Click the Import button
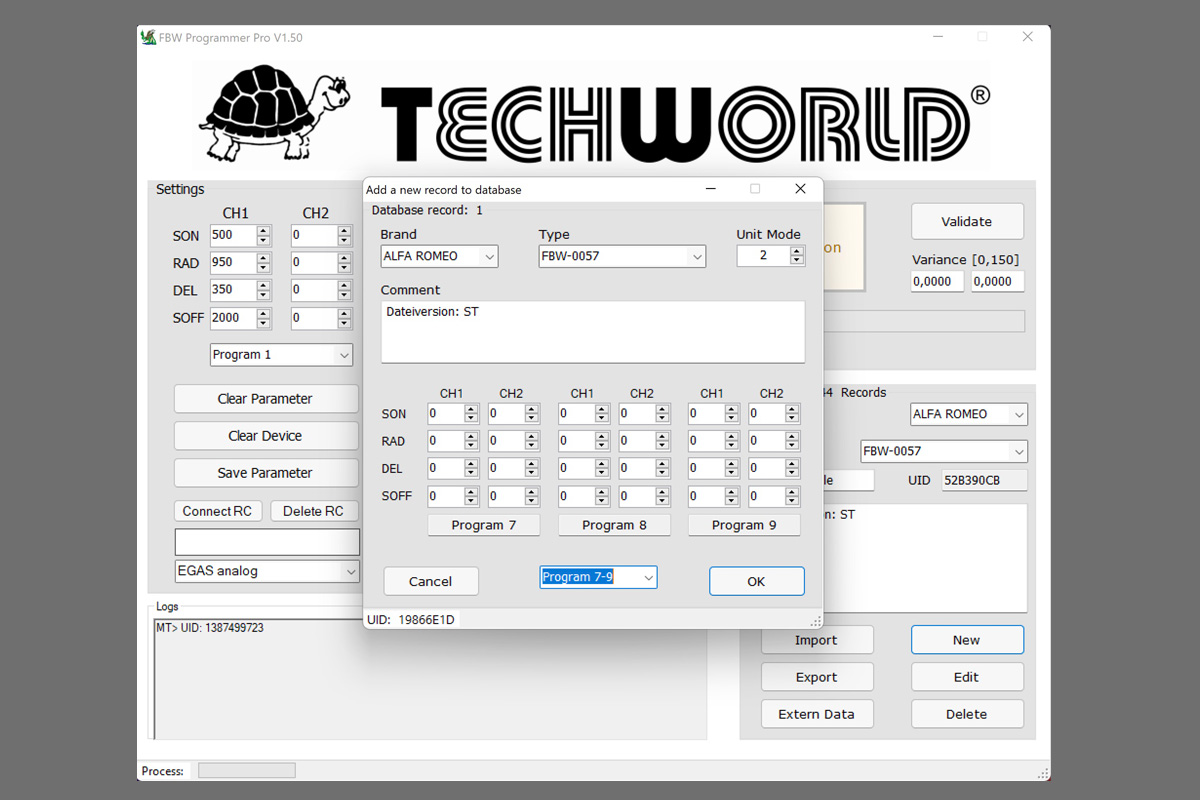This screenshot has height=800, width=1200. coord(817,640)
